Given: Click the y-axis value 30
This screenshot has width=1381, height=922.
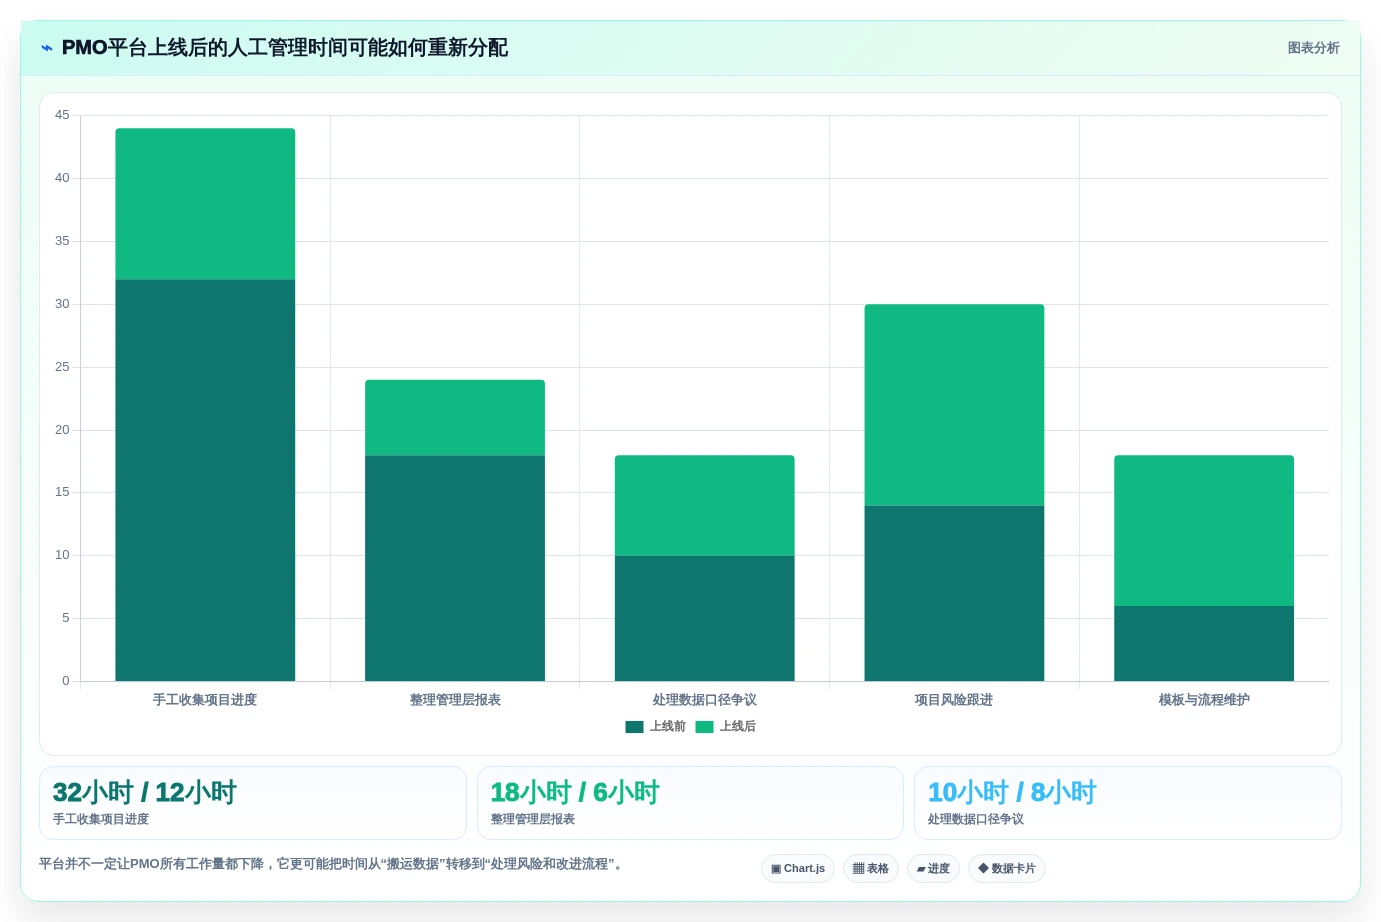Looking at the screenshot, I should click(62, 304).
